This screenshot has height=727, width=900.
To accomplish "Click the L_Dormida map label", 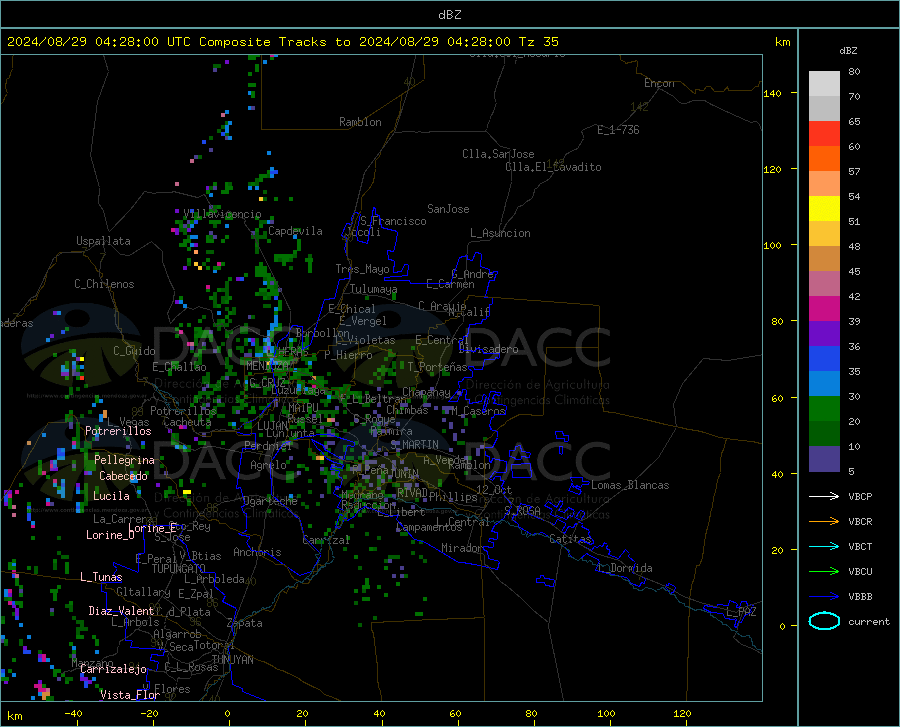I will [x=625, y=568].
